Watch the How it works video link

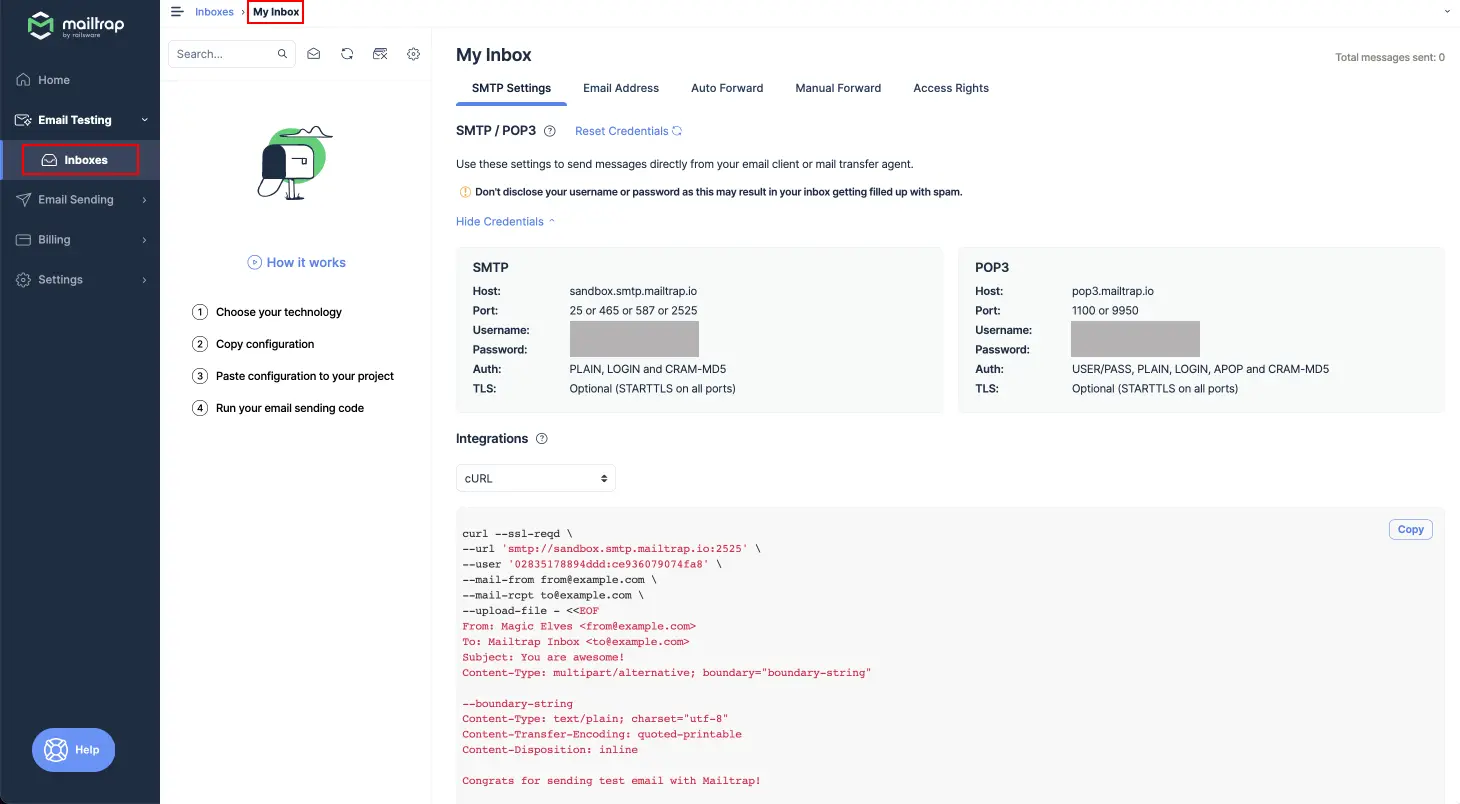[297, 263]
